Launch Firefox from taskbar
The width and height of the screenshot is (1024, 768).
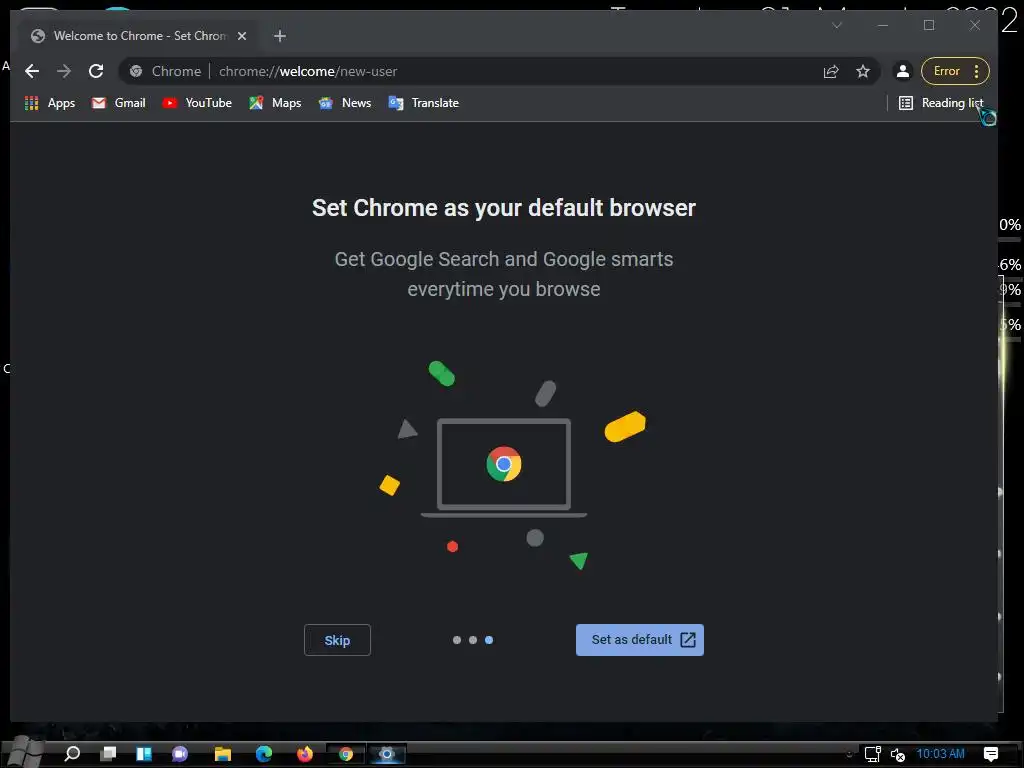(305, 754)
